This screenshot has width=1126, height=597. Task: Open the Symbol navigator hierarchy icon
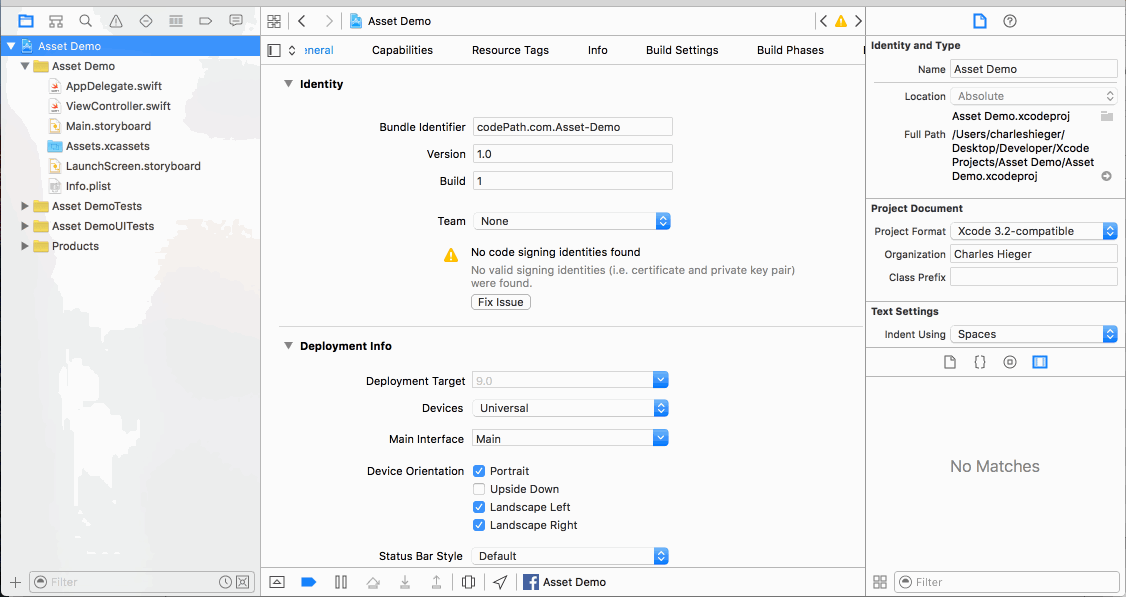pyautogui.click(x=56, y=21)
